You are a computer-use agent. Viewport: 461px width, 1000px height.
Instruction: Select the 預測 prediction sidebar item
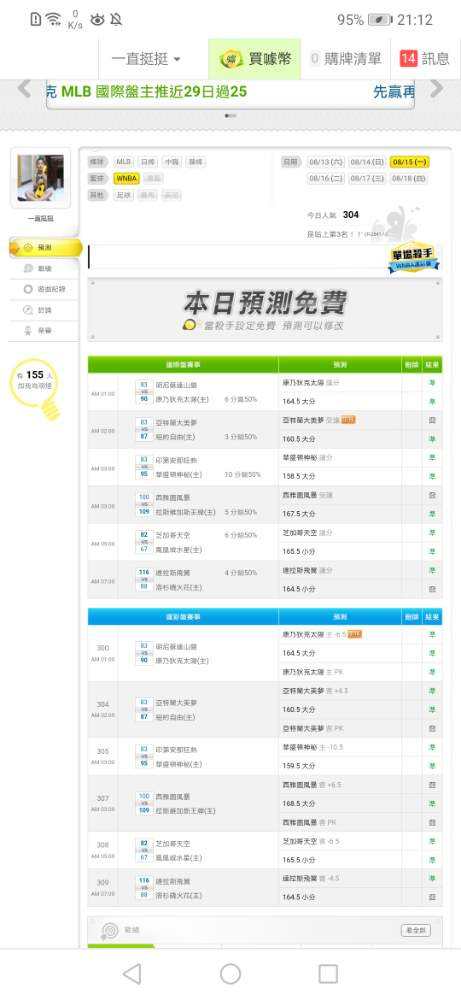(46, 247)
